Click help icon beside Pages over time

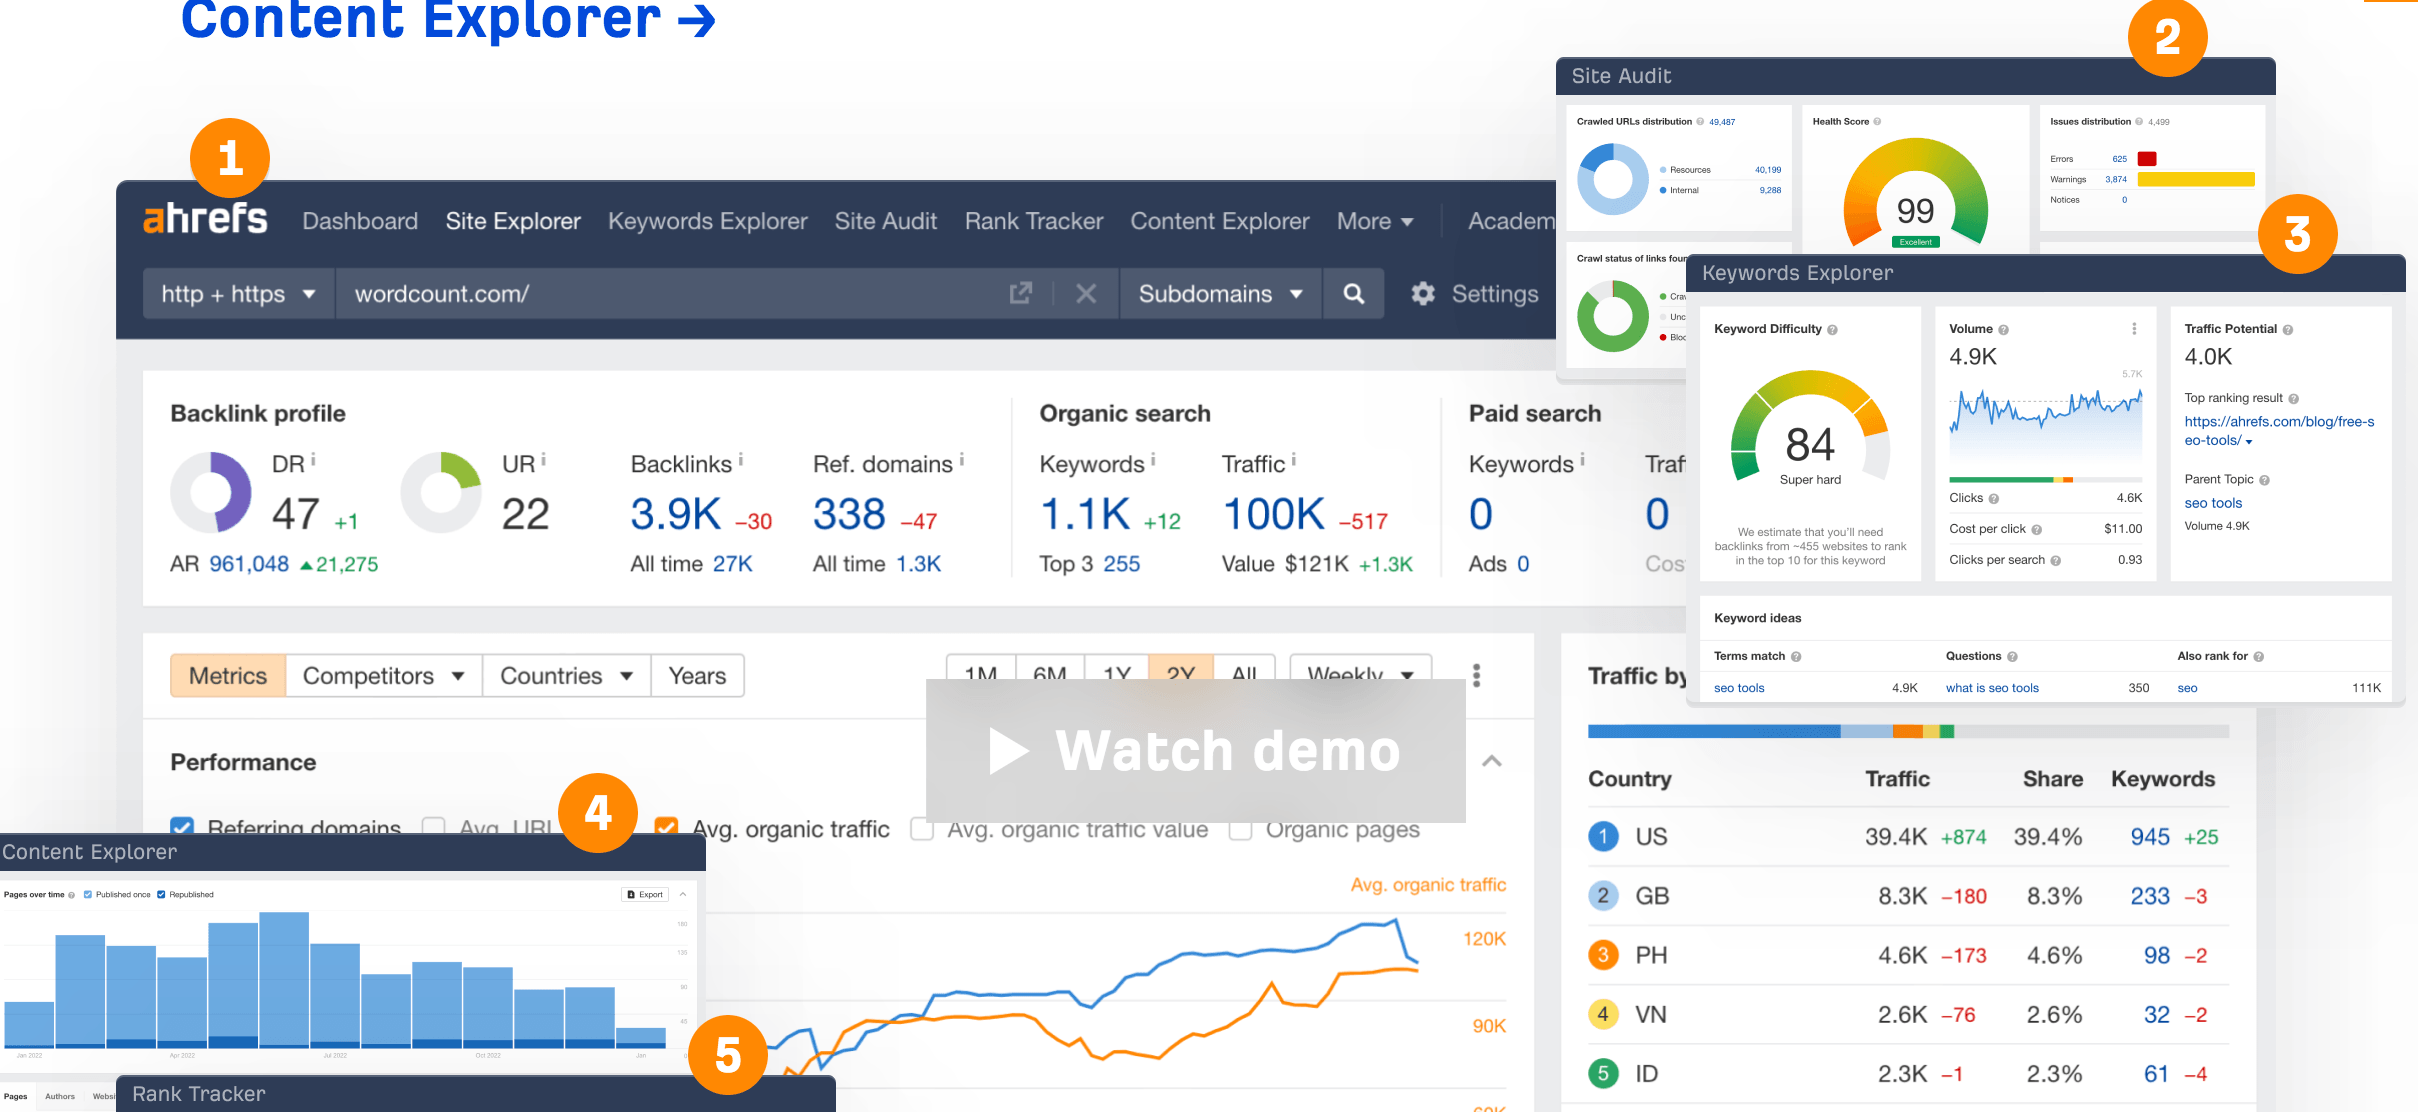[71, 895]
